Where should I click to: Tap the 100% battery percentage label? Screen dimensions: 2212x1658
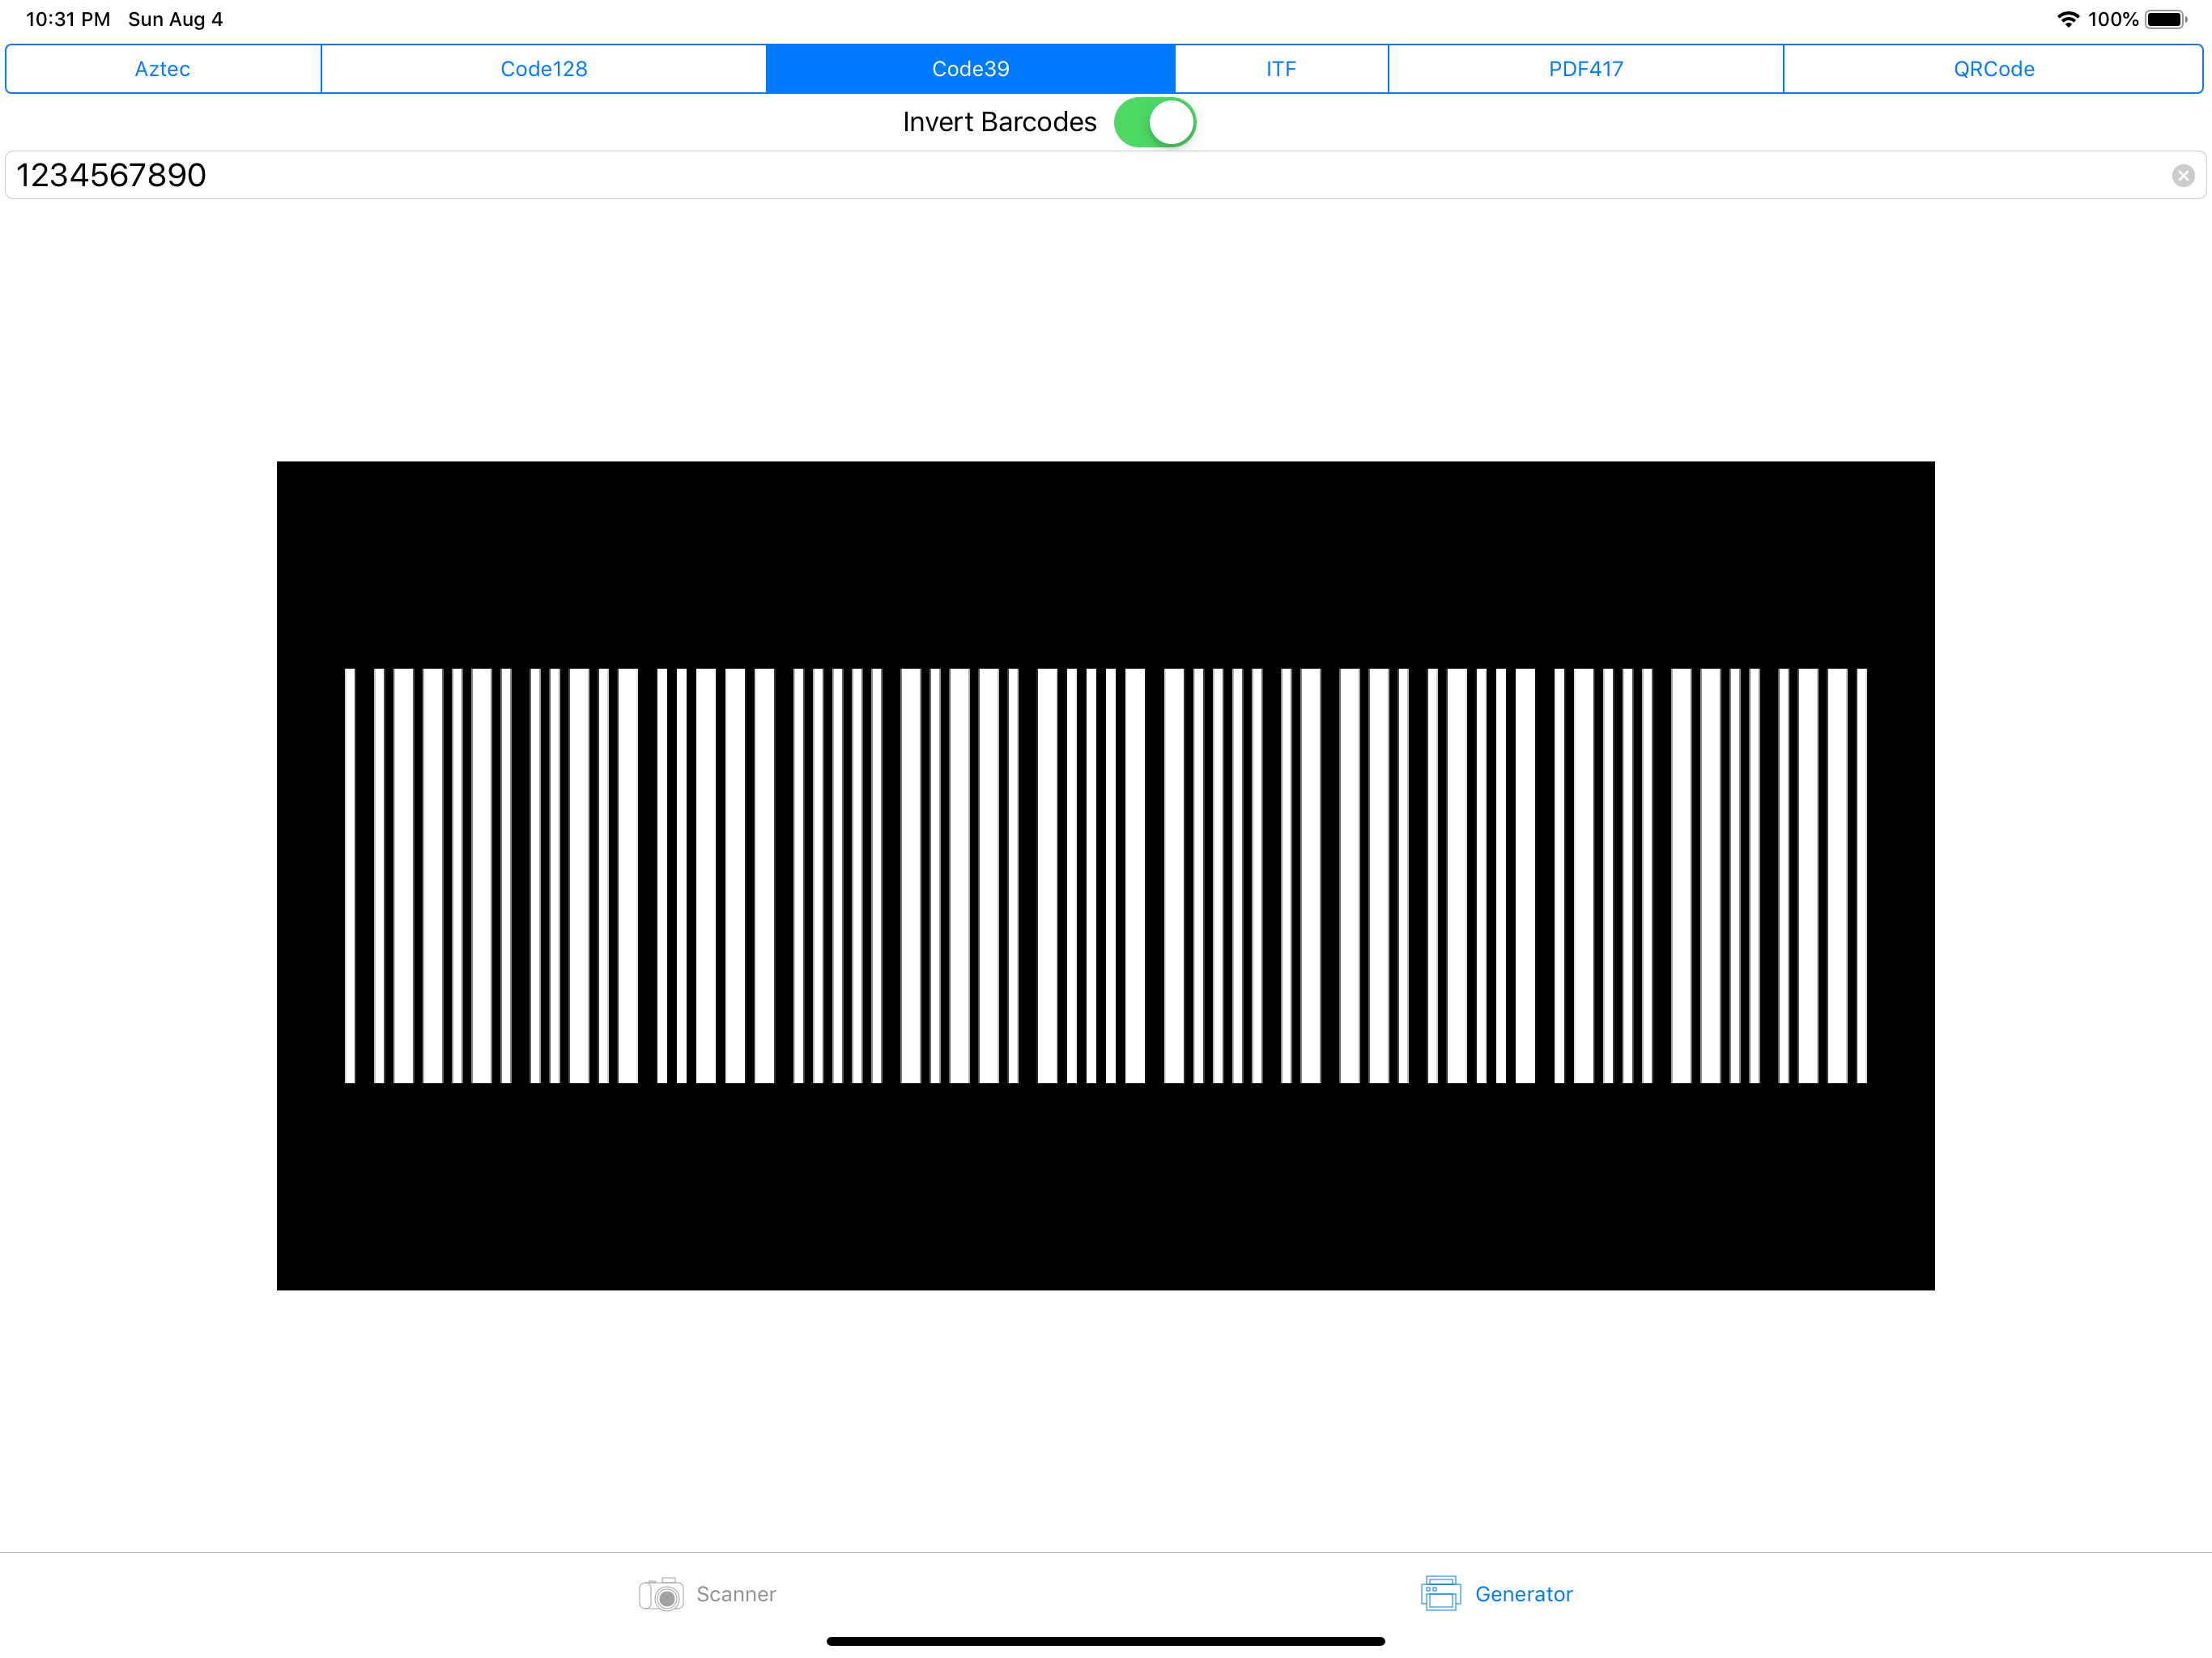coord(2115,18)
